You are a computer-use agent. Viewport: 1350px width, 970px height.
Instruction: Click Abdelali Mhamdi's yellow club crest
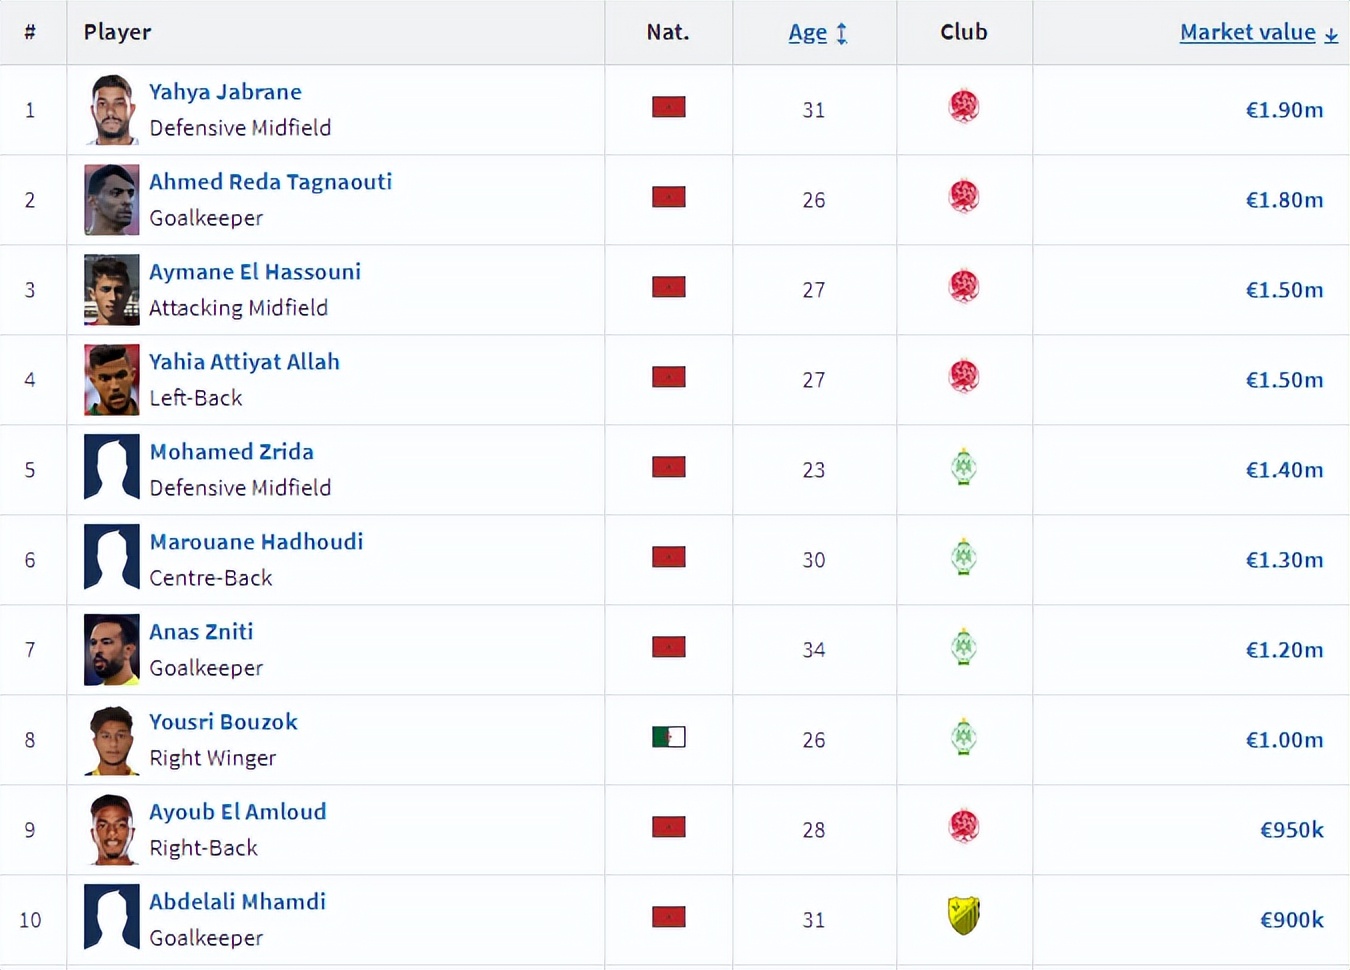pos(963,916)
